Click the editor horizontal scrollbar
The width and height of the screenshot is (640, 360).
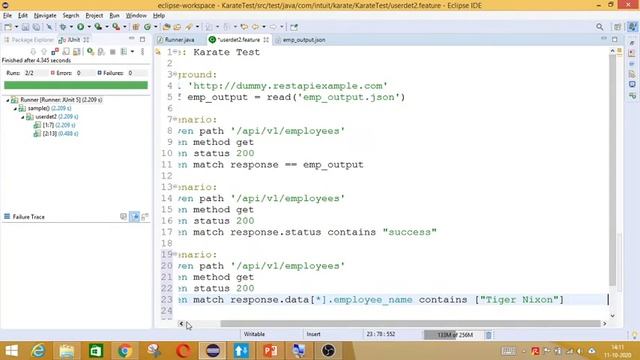410,324
